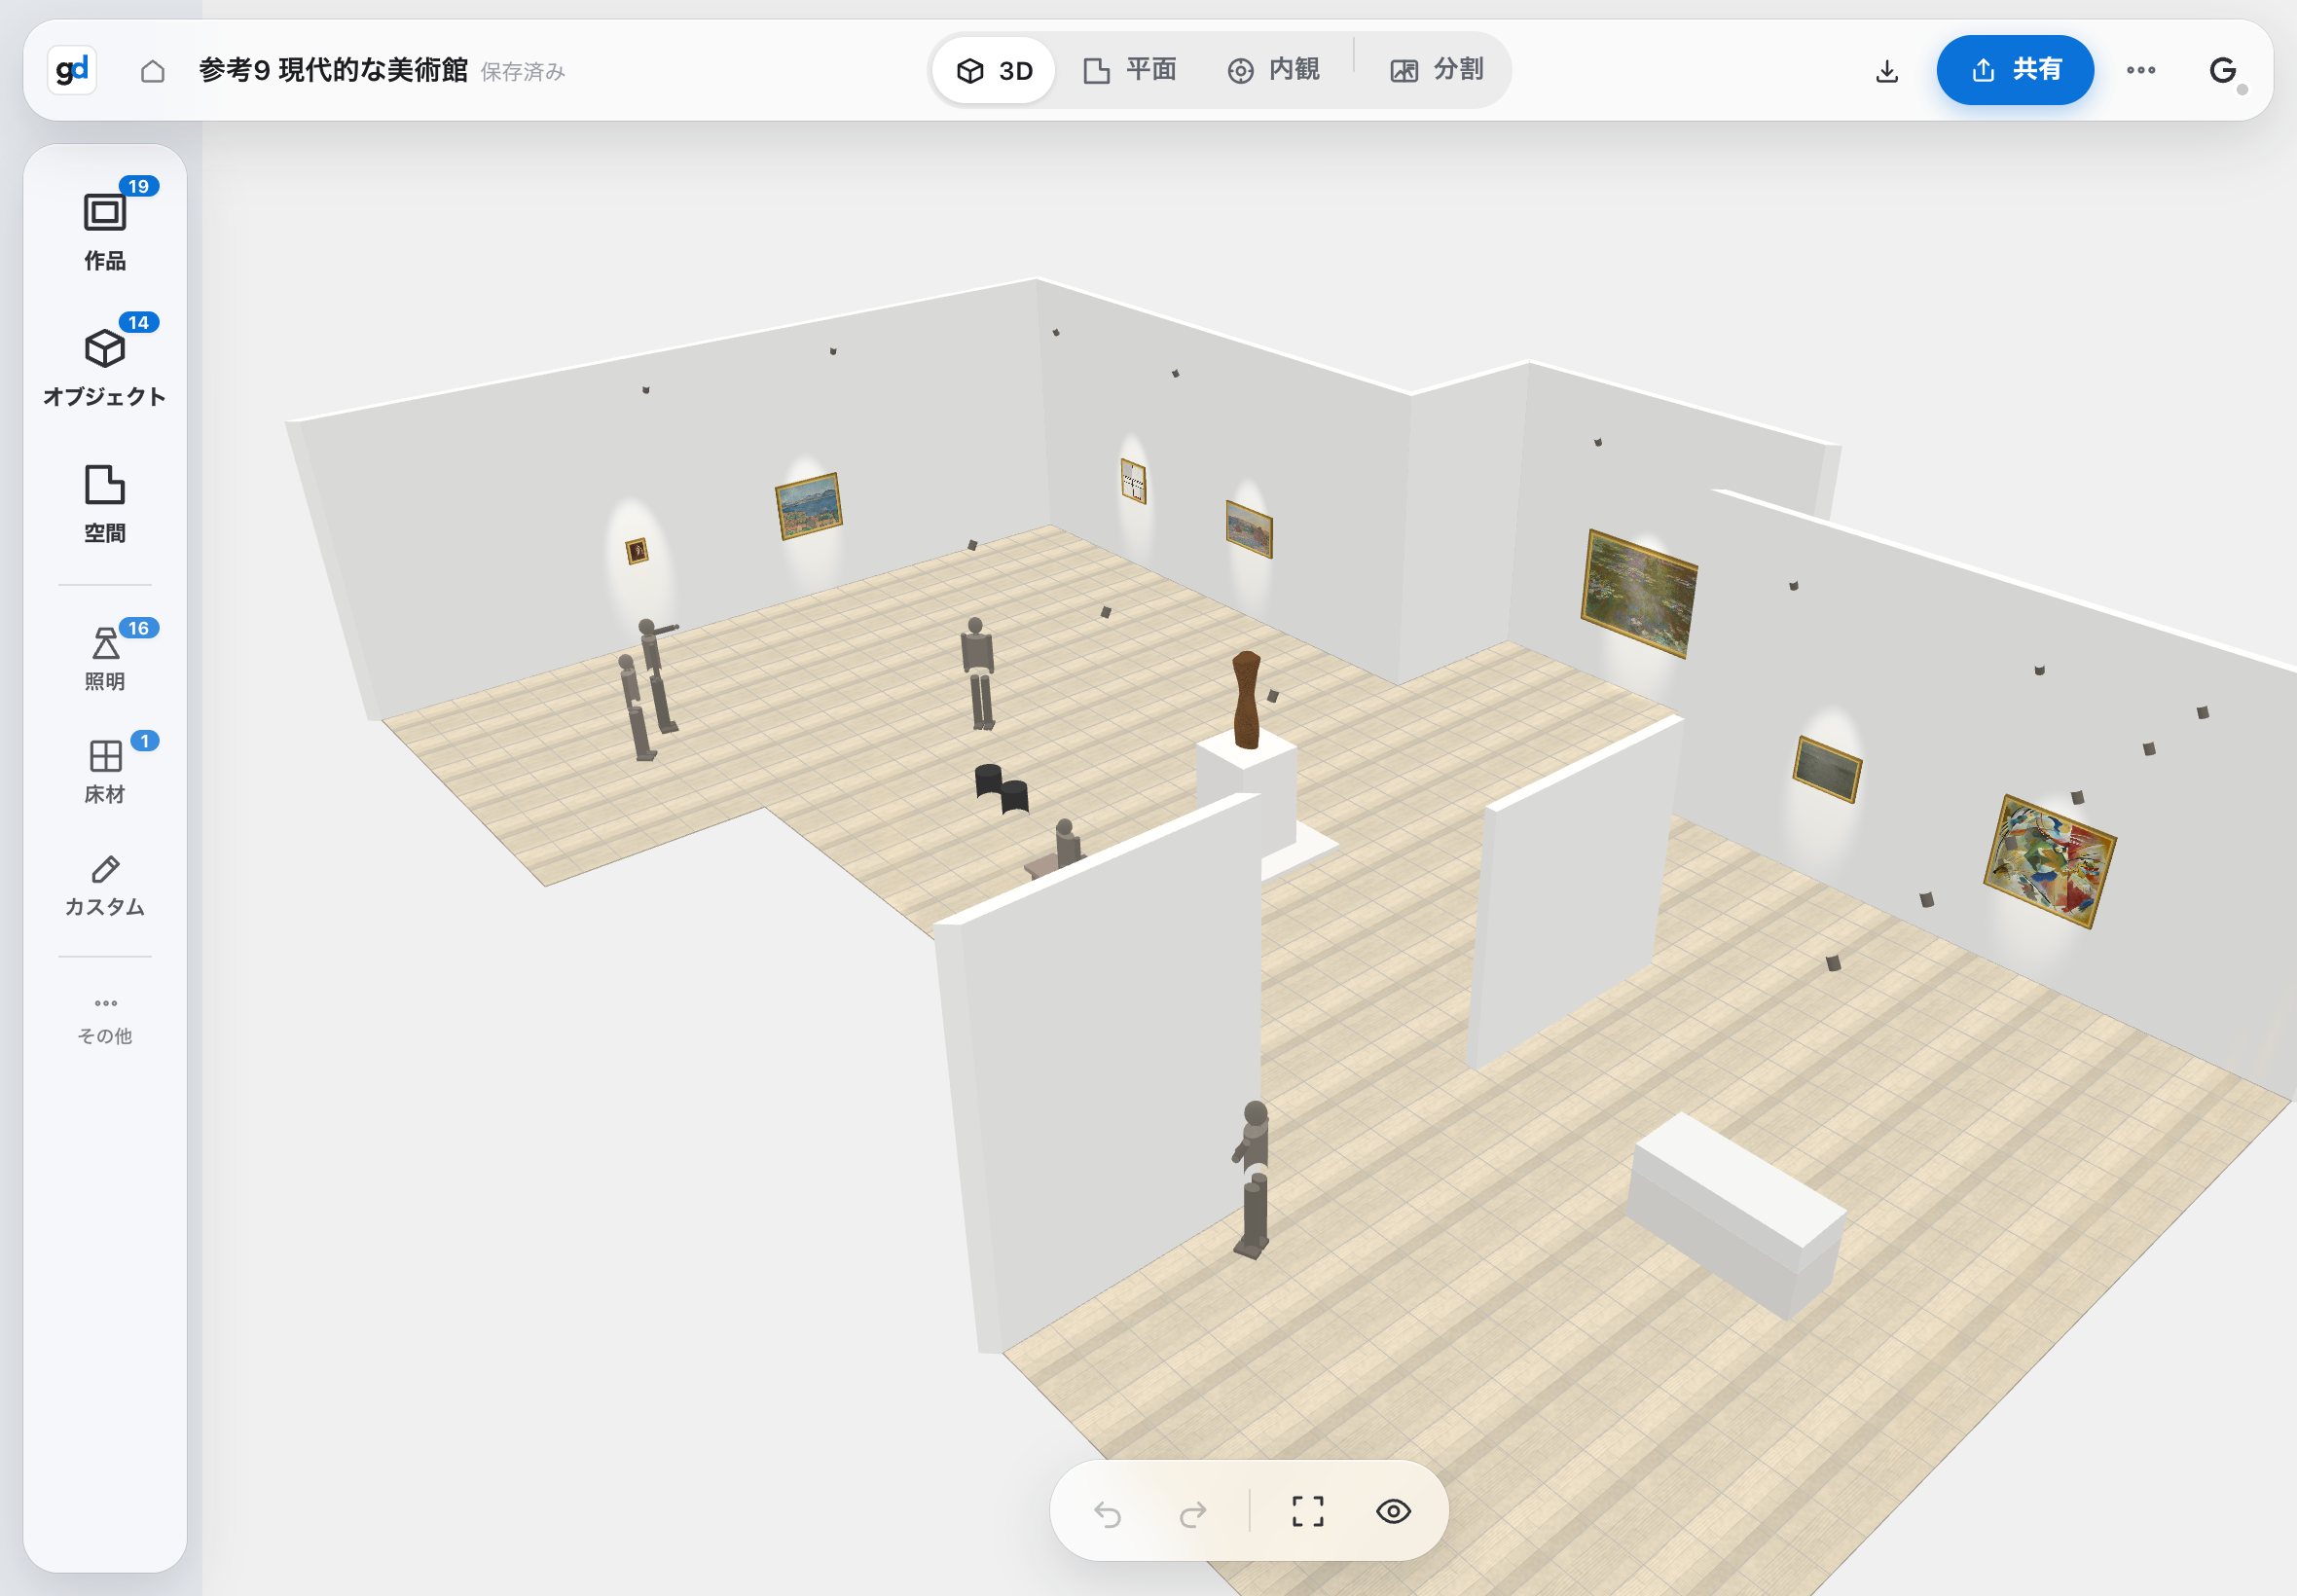Open the 空間 space panel
2297x1596 pixels.
[x=105, y=503]
